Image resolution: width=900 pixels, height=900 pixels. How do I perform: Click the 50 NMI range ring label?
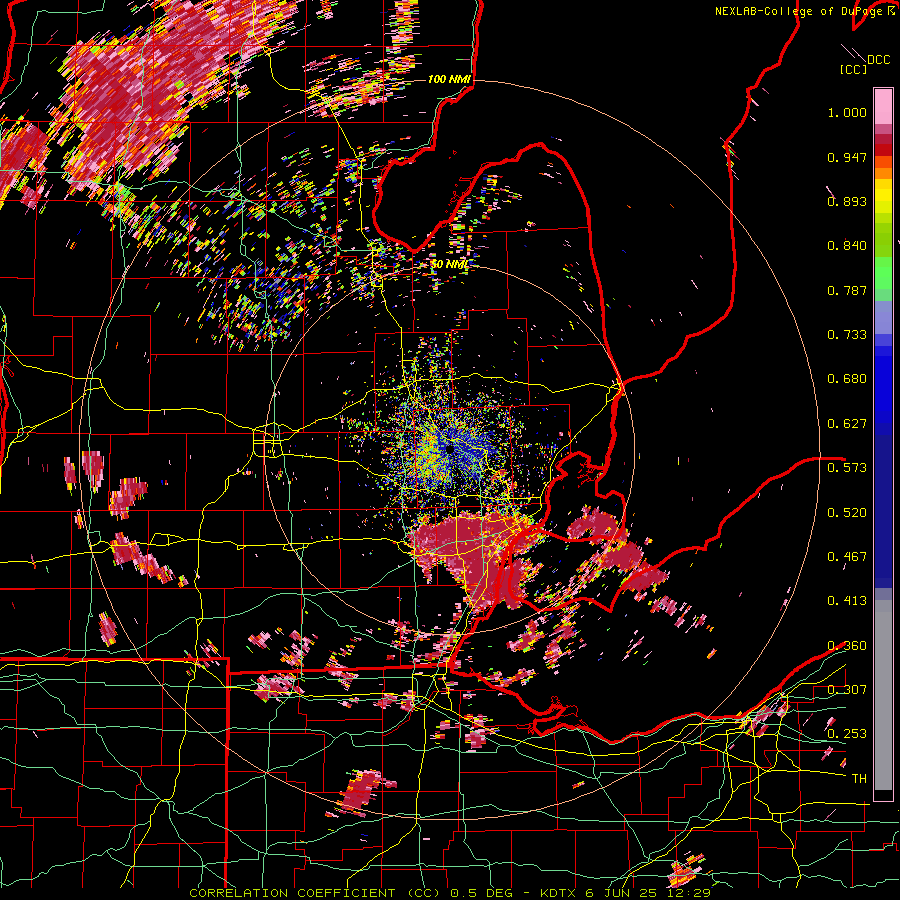pos(449,264)
